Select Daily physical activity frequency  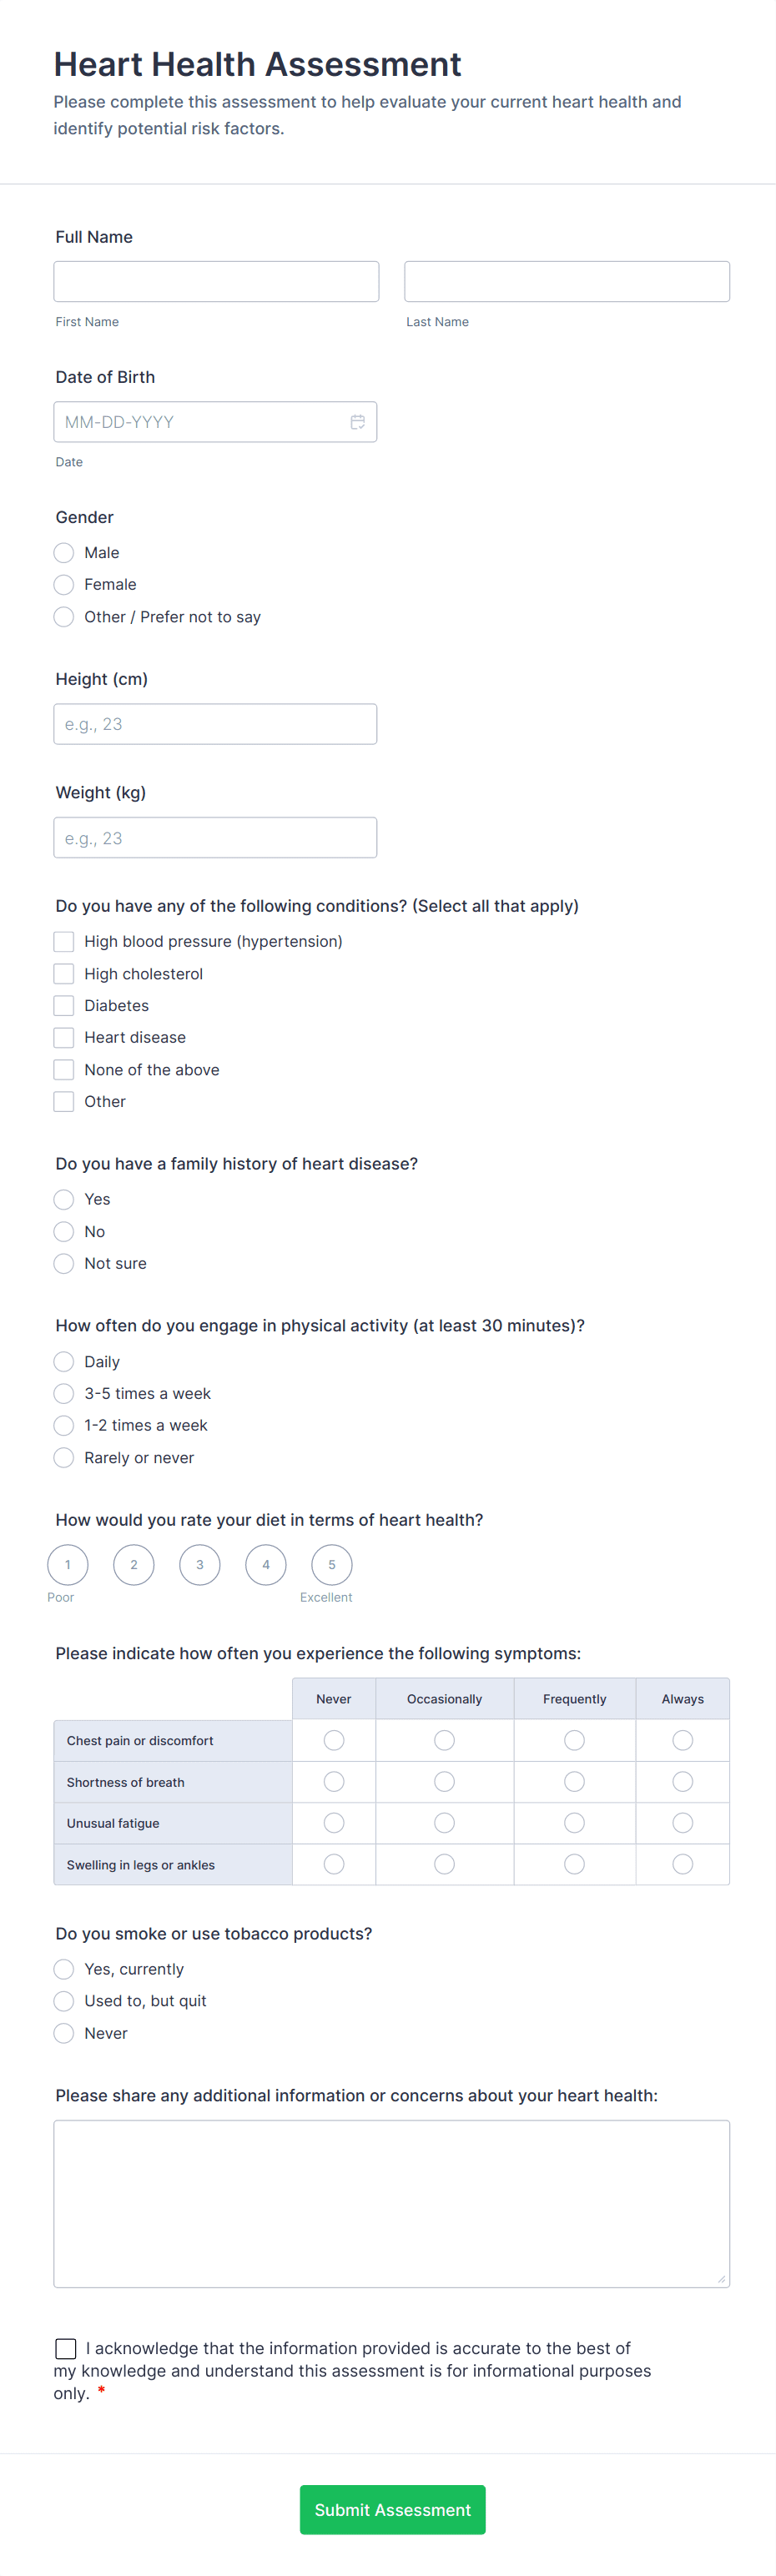(63, 1361)
